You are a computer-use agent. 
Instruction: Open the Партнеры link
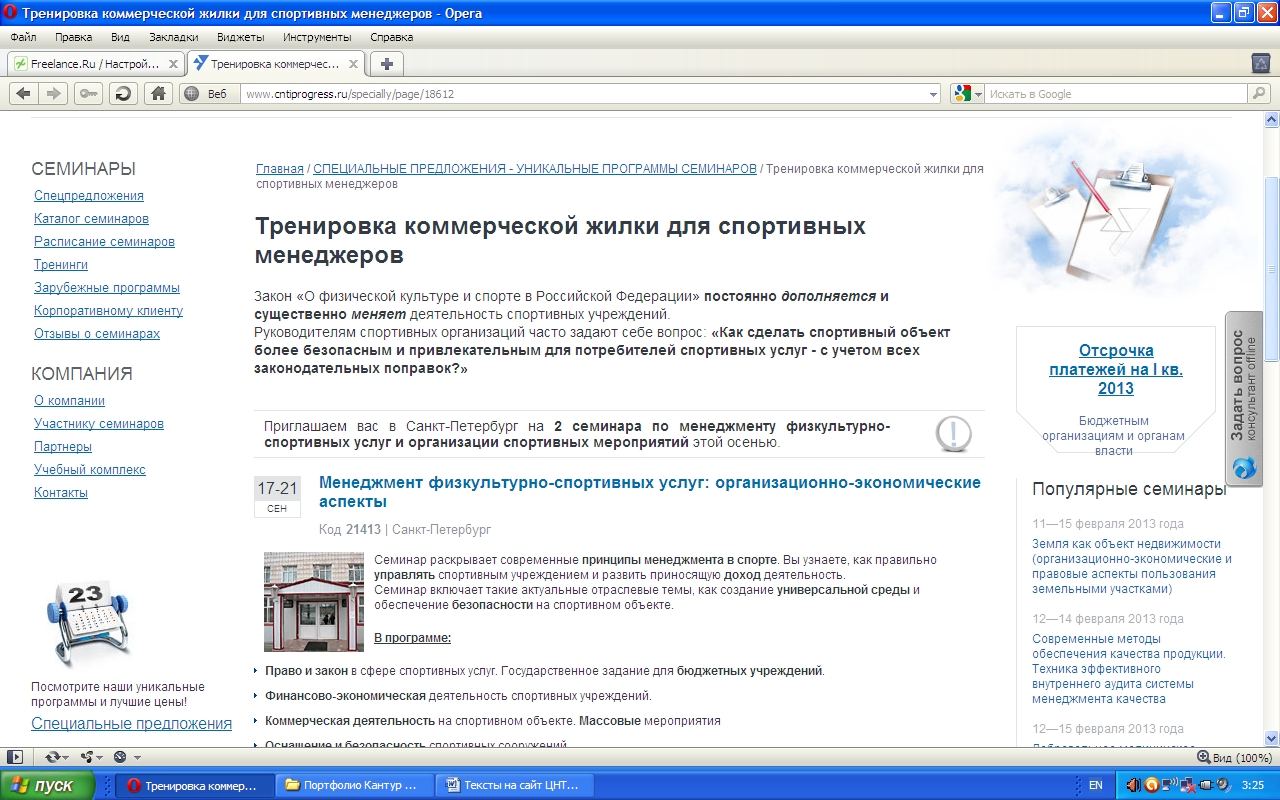pyautogui.click(x=63, y=447)
